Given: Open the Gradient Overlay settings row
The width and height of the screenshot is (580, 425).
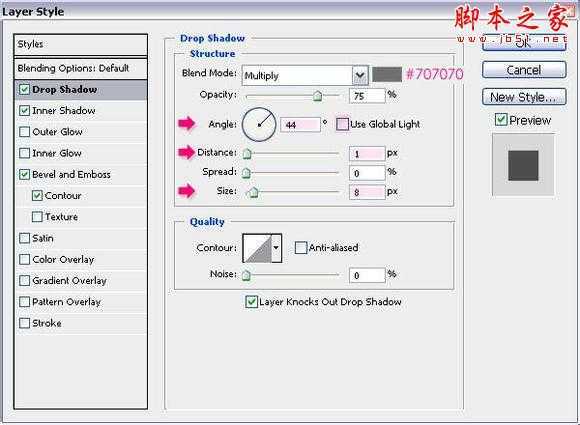Looking at the screenshot, I should (81, 281).
